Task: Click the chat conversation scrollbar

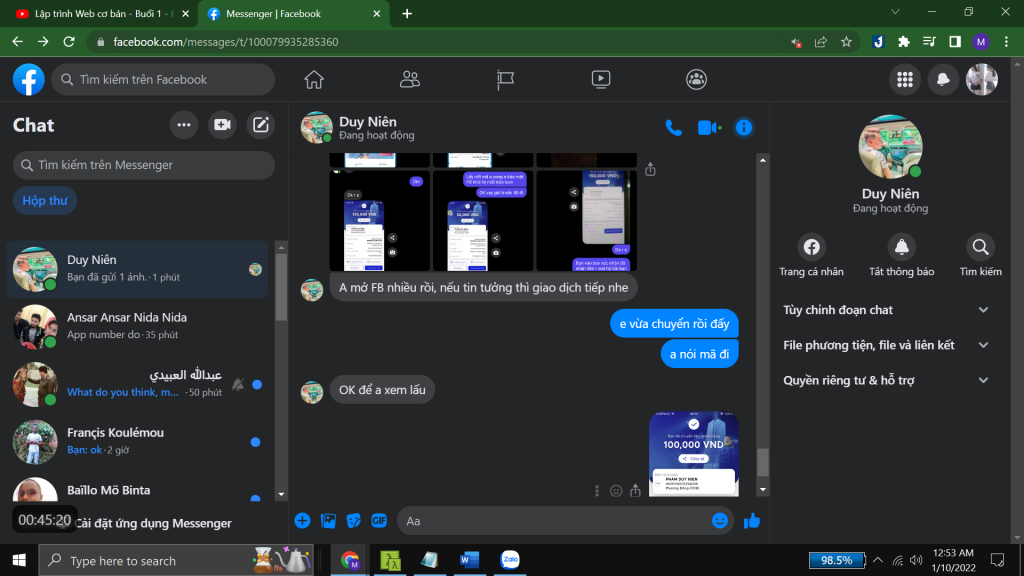Action: 763,460
